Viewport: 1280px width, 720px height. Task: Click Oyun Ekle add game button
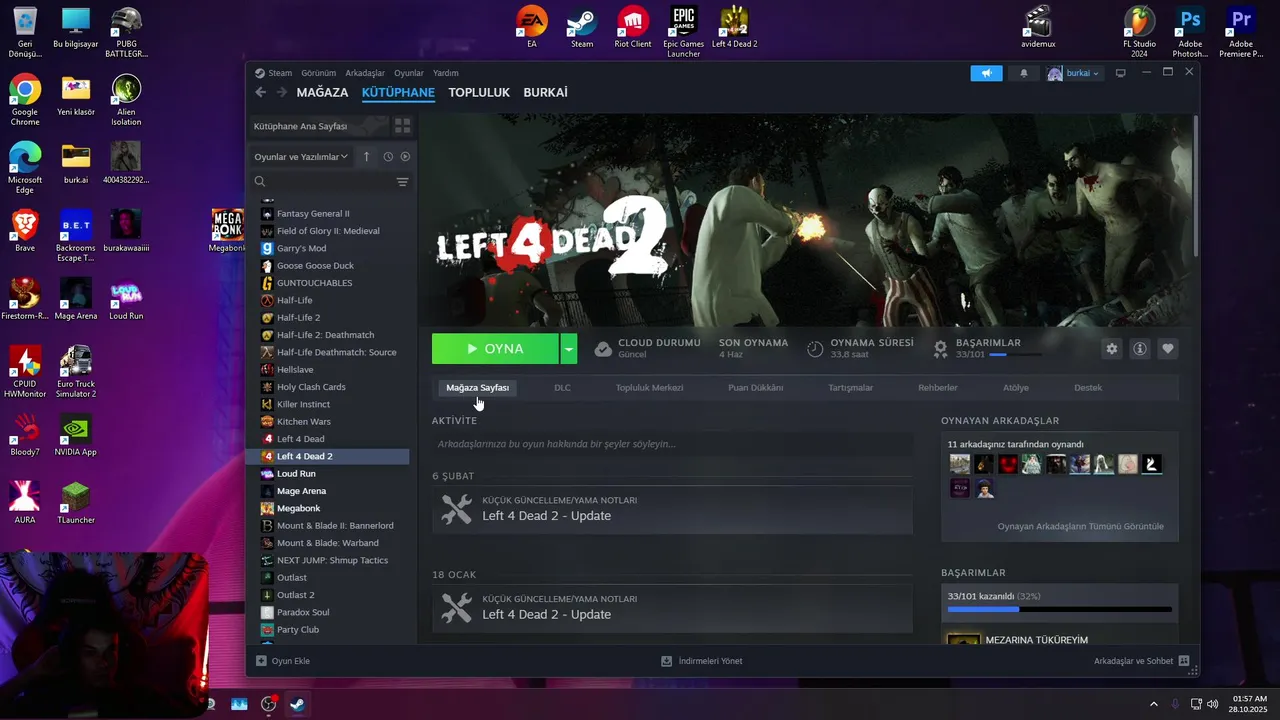[283, 661]
